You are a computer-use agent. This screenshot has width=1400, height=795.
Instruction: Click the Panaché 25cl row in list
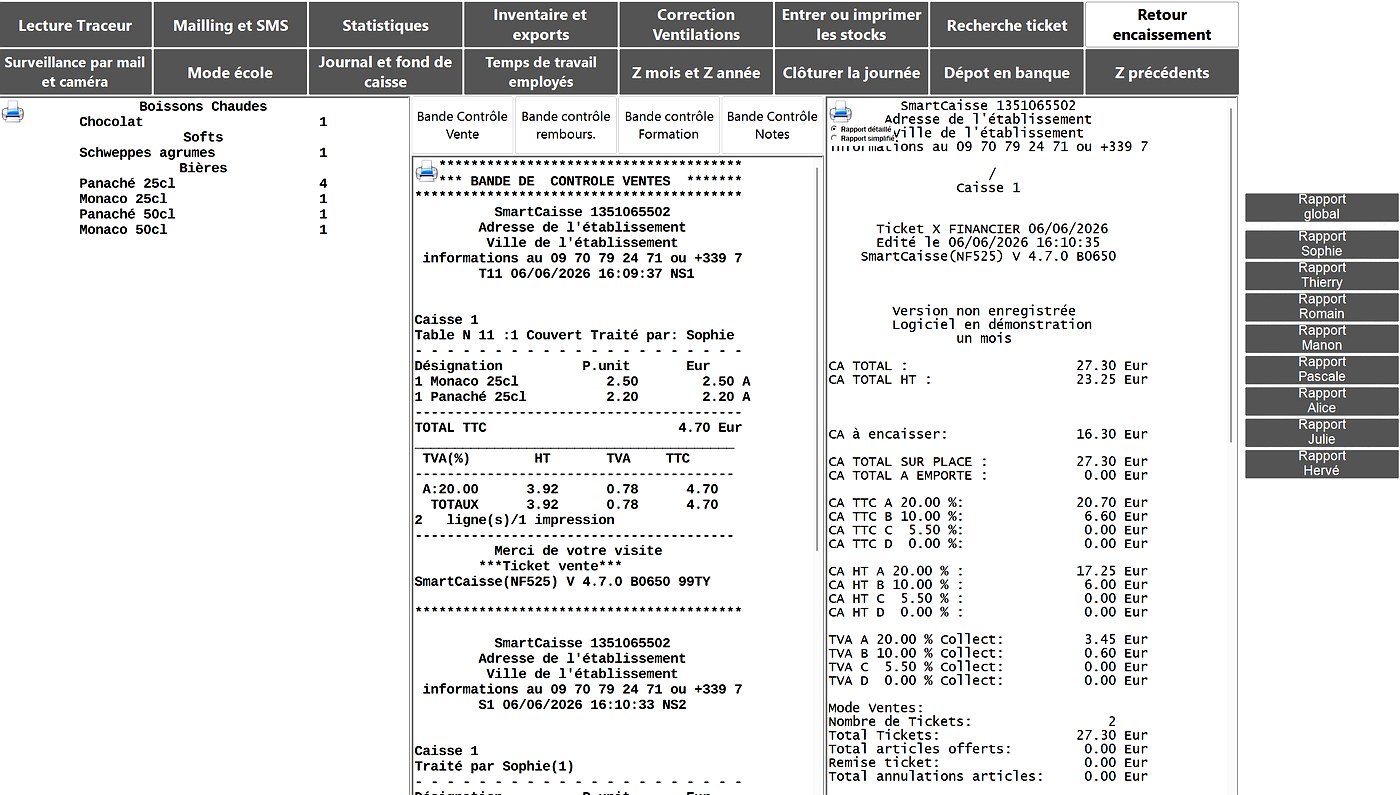[203, 184]
